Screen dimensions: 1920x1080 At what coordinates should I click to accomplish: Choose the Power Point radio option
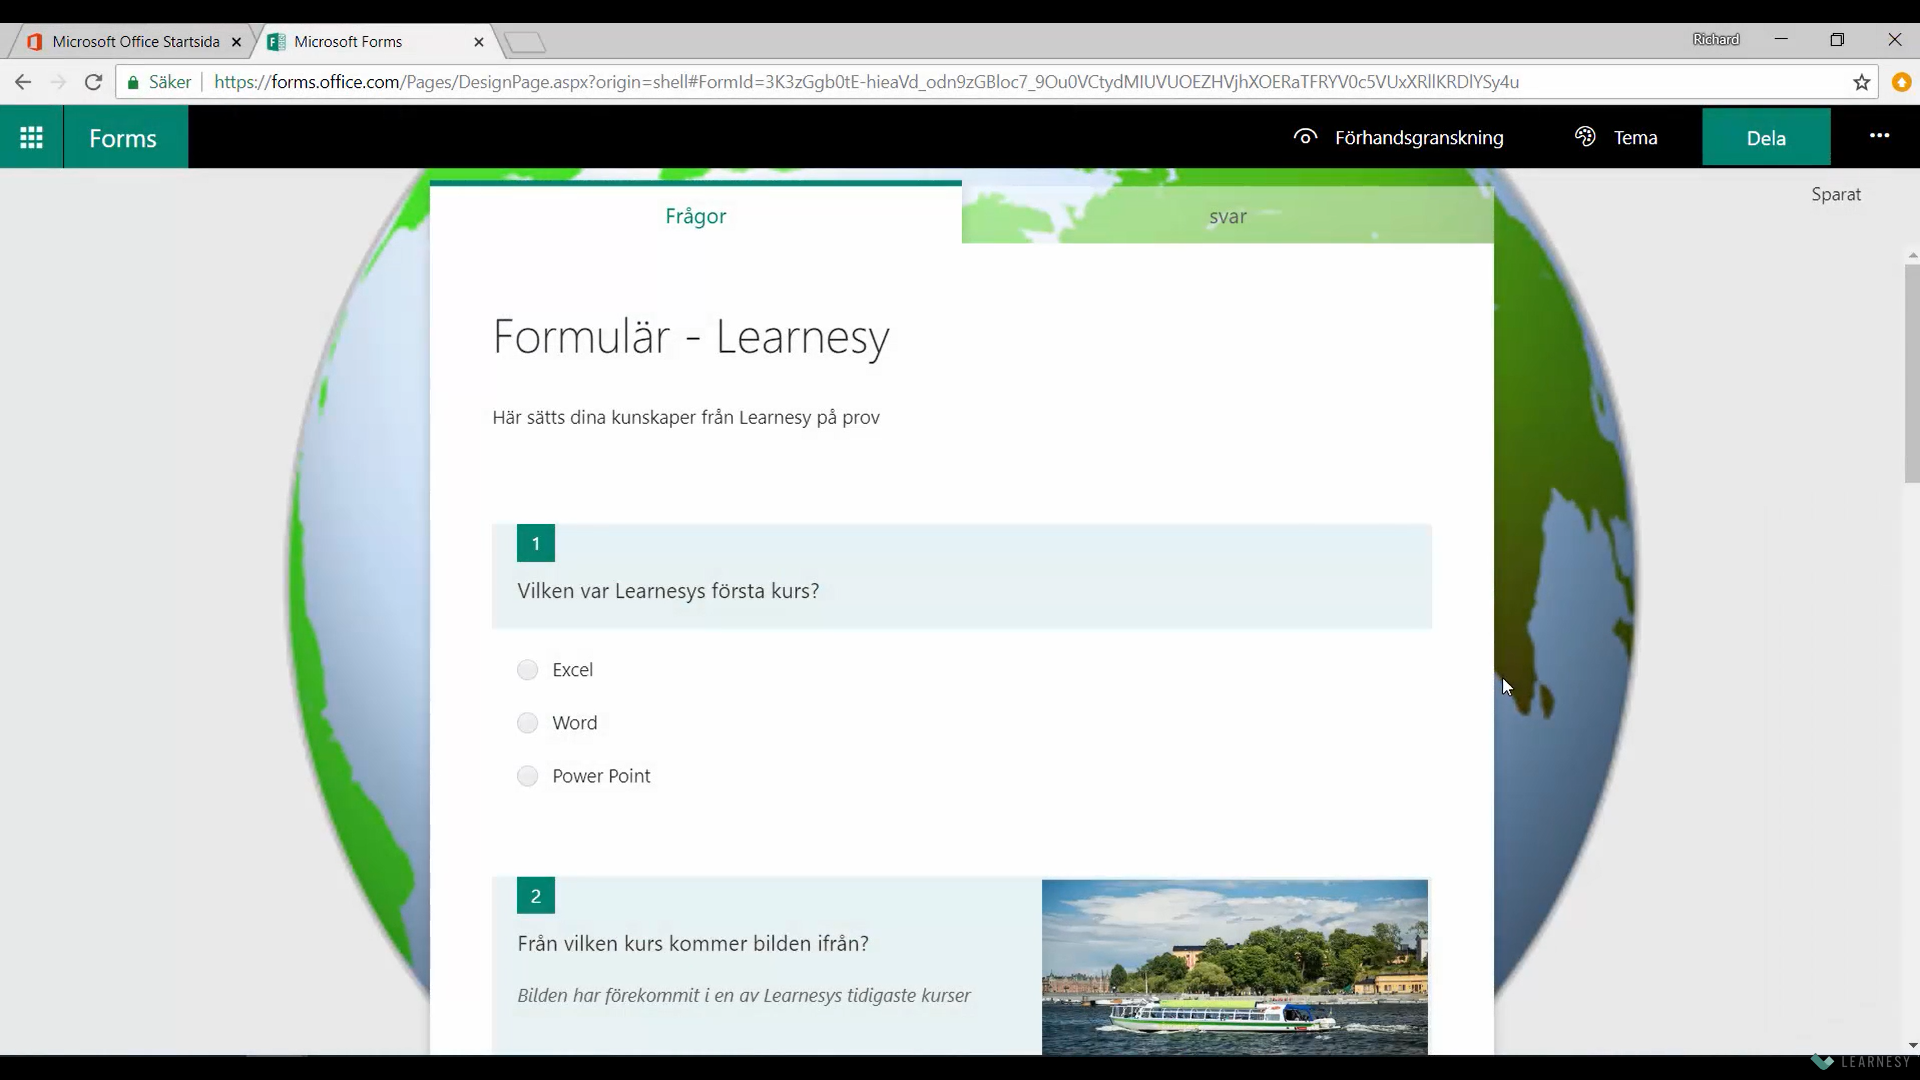tap(527, 776)
